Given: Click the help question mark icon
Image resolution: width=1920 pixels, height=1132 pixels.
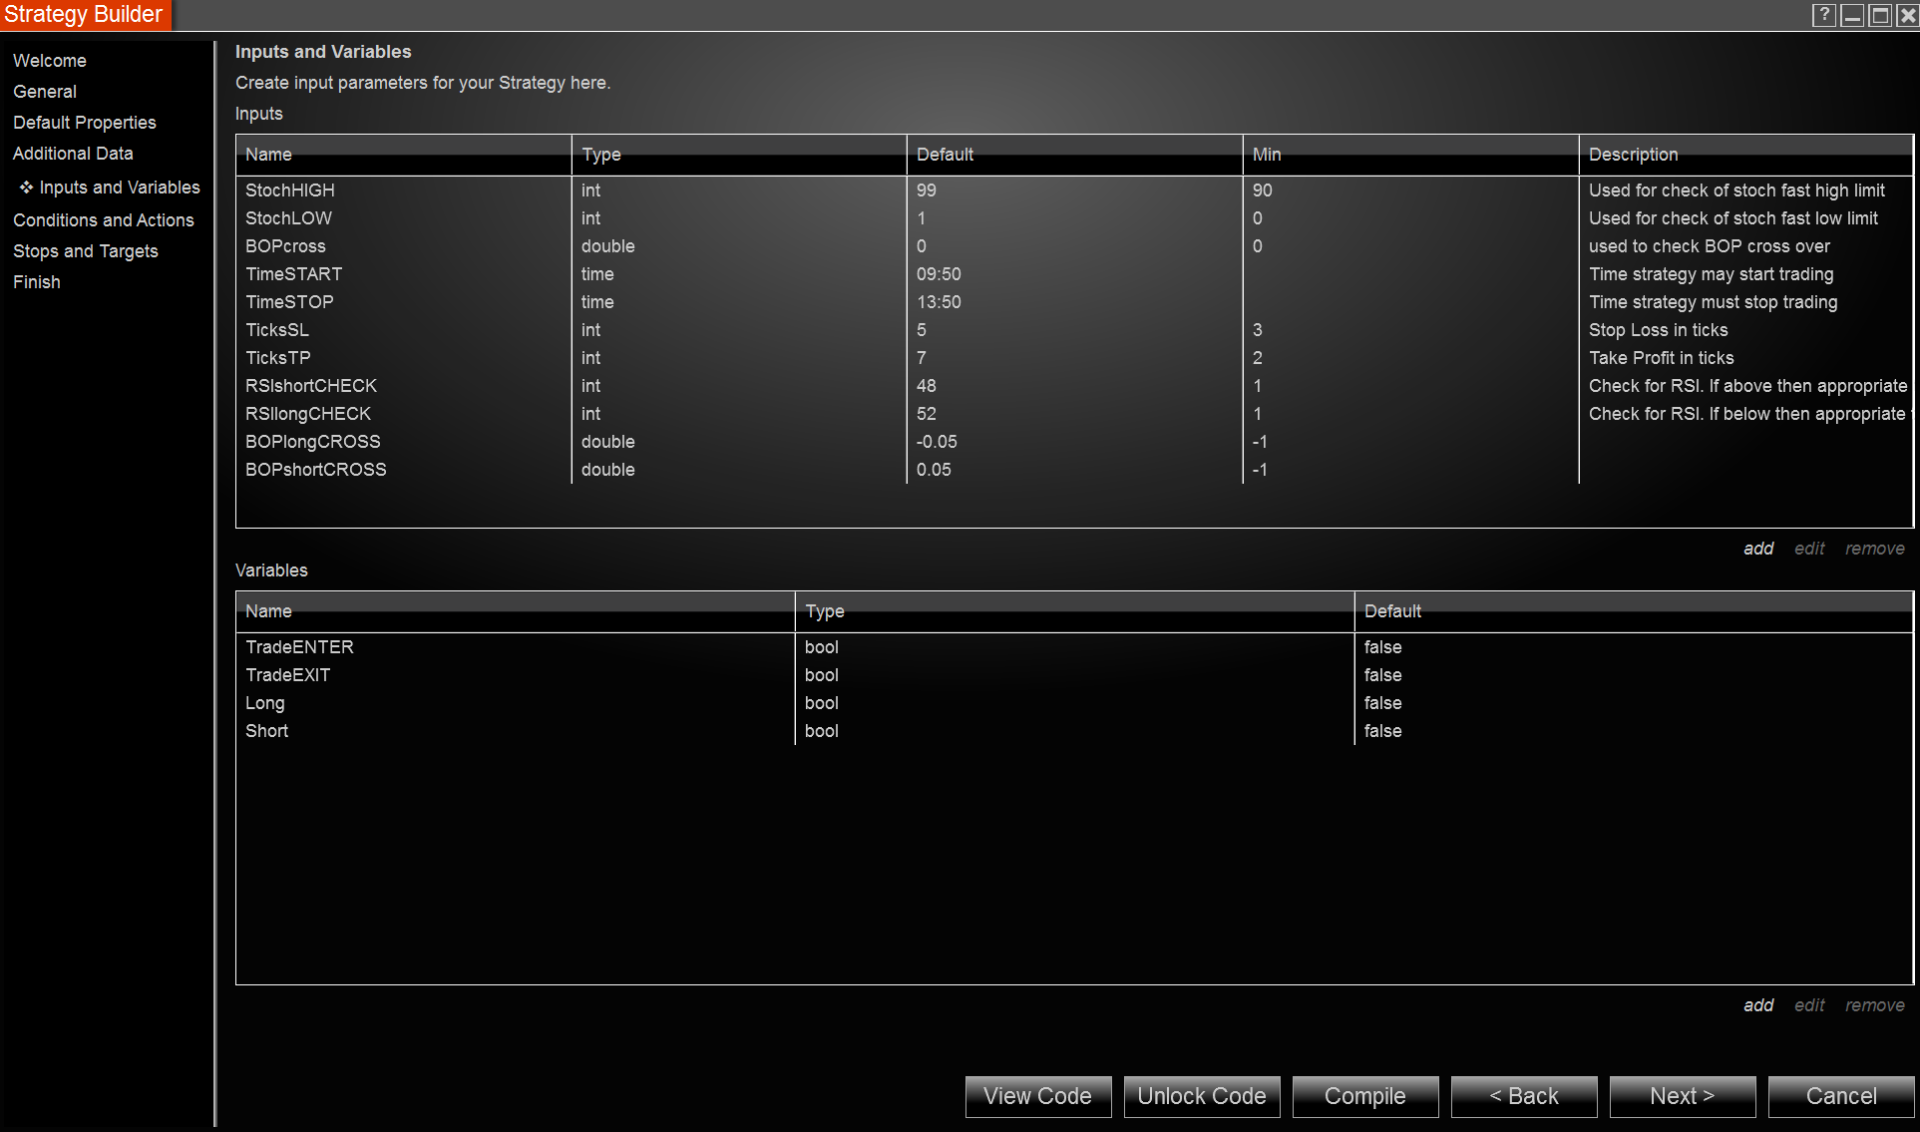Looking at the screenshot, I should click(x=1823, y=15).
